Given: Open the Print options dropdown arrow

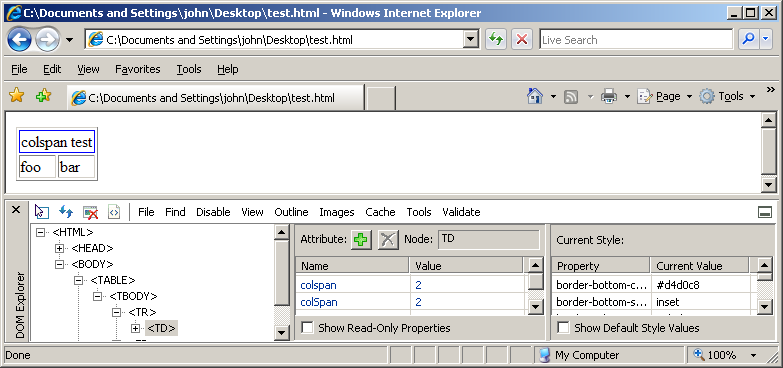Looking at the screenshot, I should [627, 96].
